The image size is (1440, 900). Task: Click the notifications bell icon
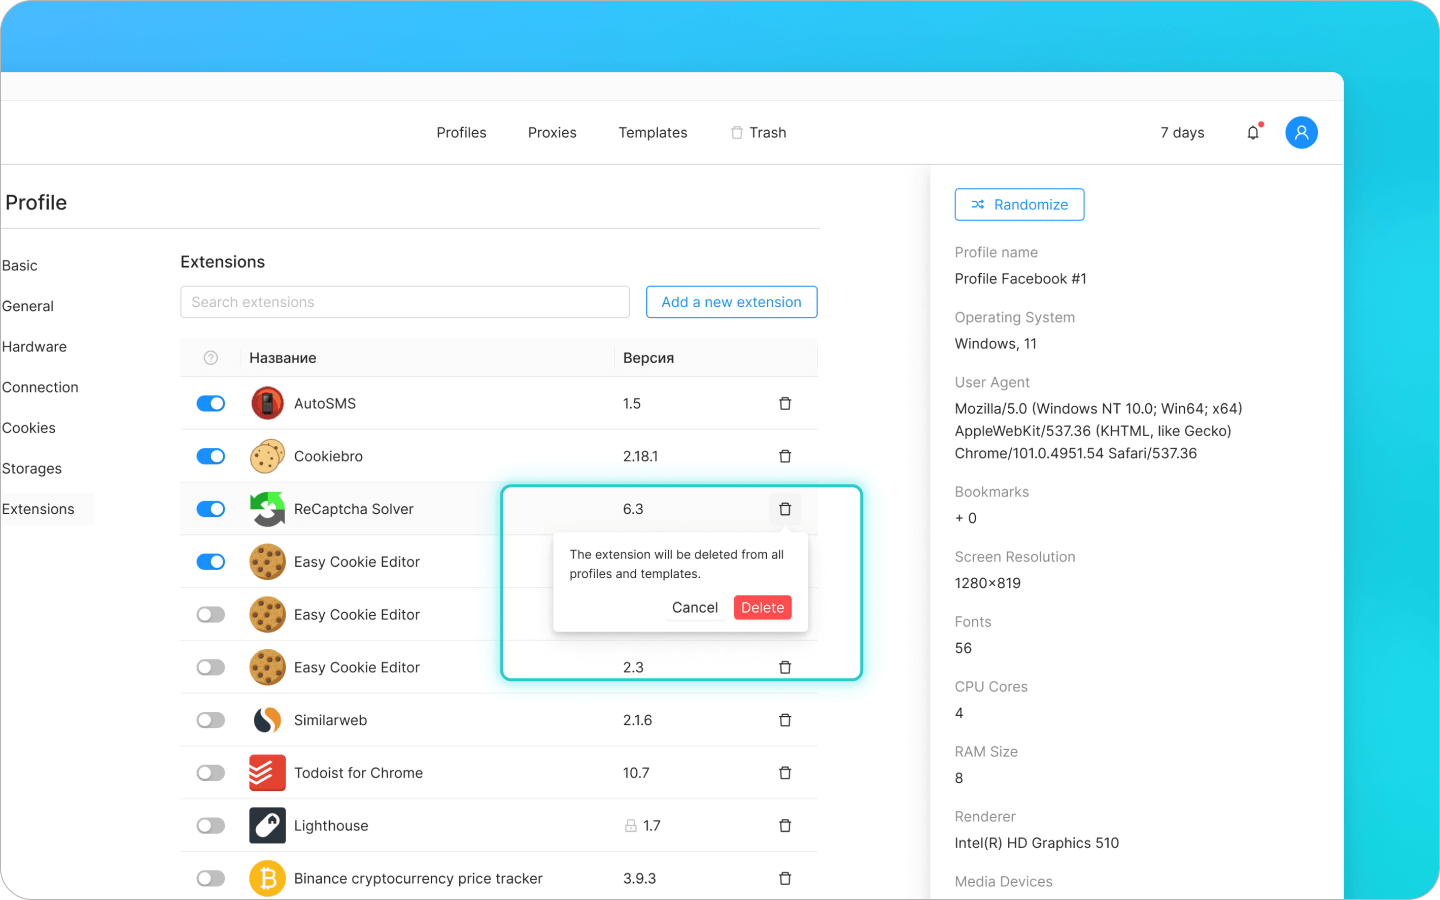[1253, 132]
